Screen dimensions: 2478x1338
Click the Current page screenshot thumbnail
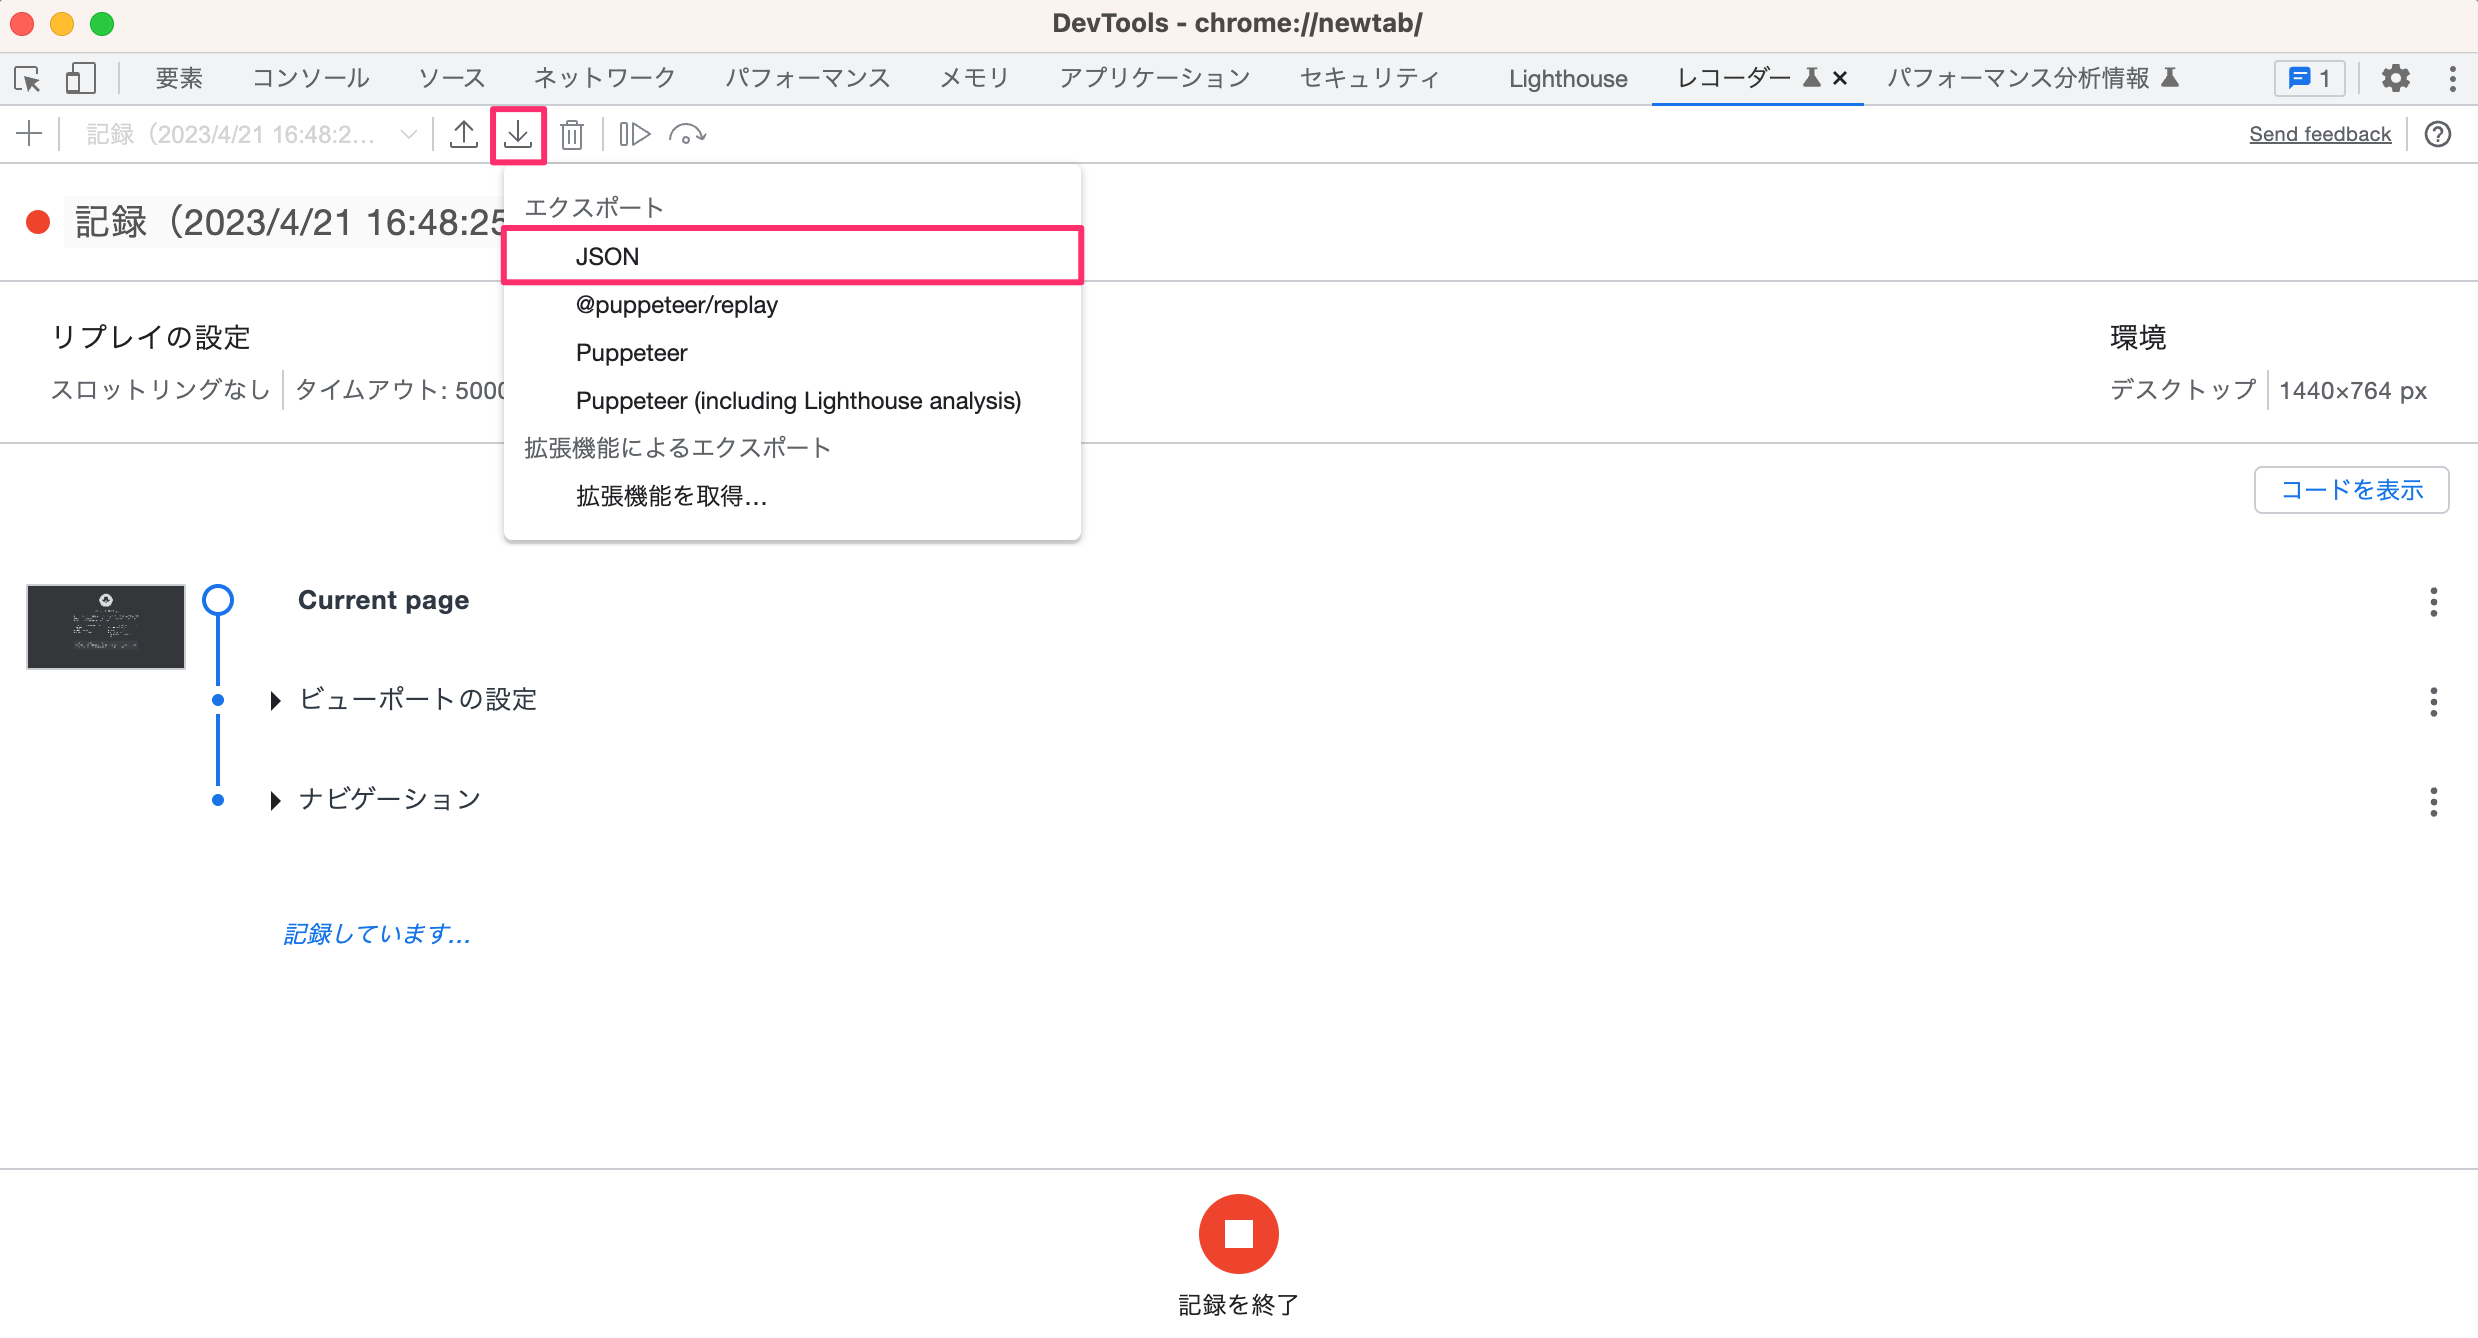(106, 627)
